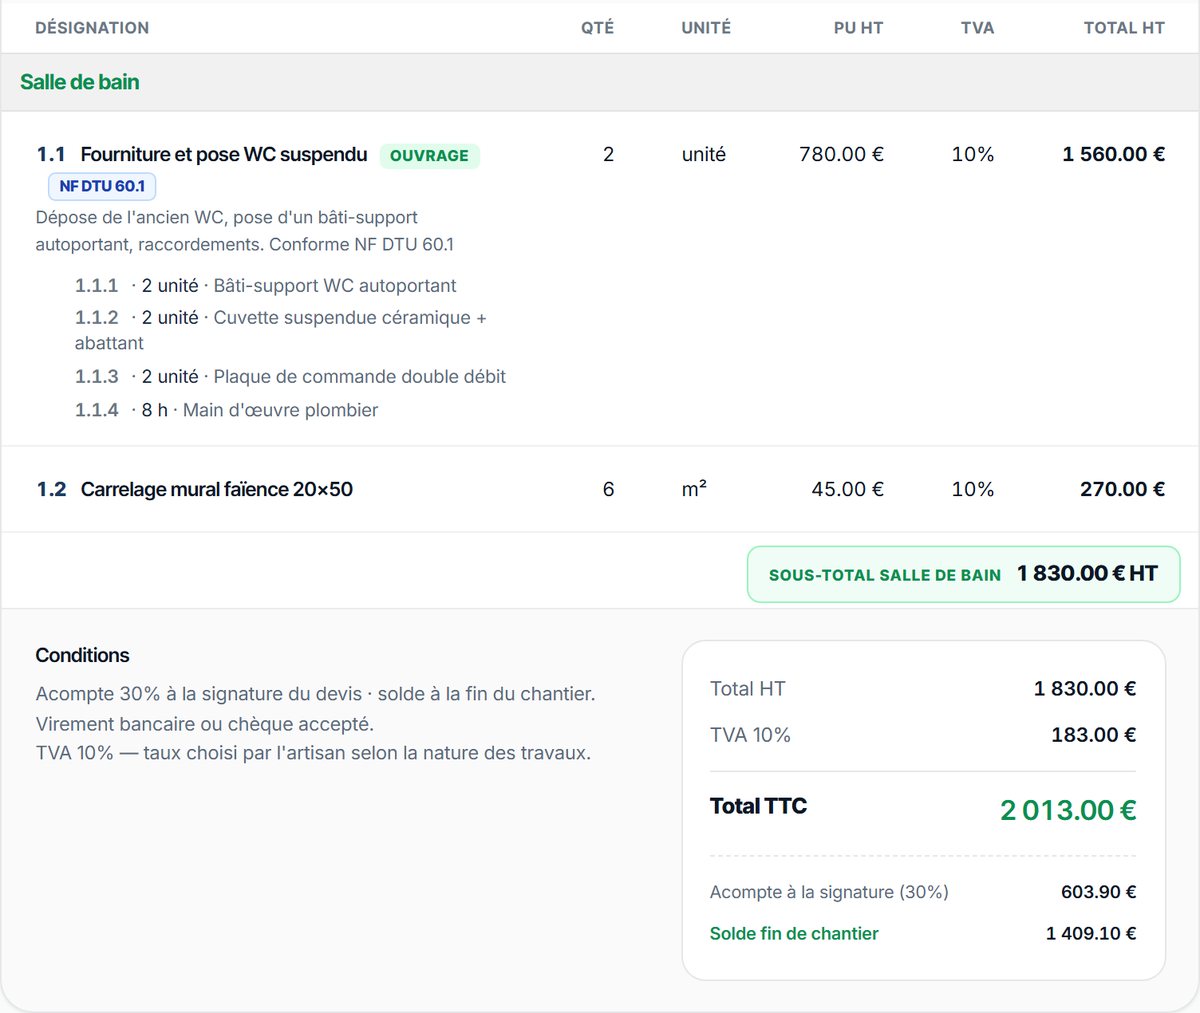Click the deposit amount 603.90 €
Screen dimensions: 1200x1013
pyautogui.click(x=1098, y=892)
